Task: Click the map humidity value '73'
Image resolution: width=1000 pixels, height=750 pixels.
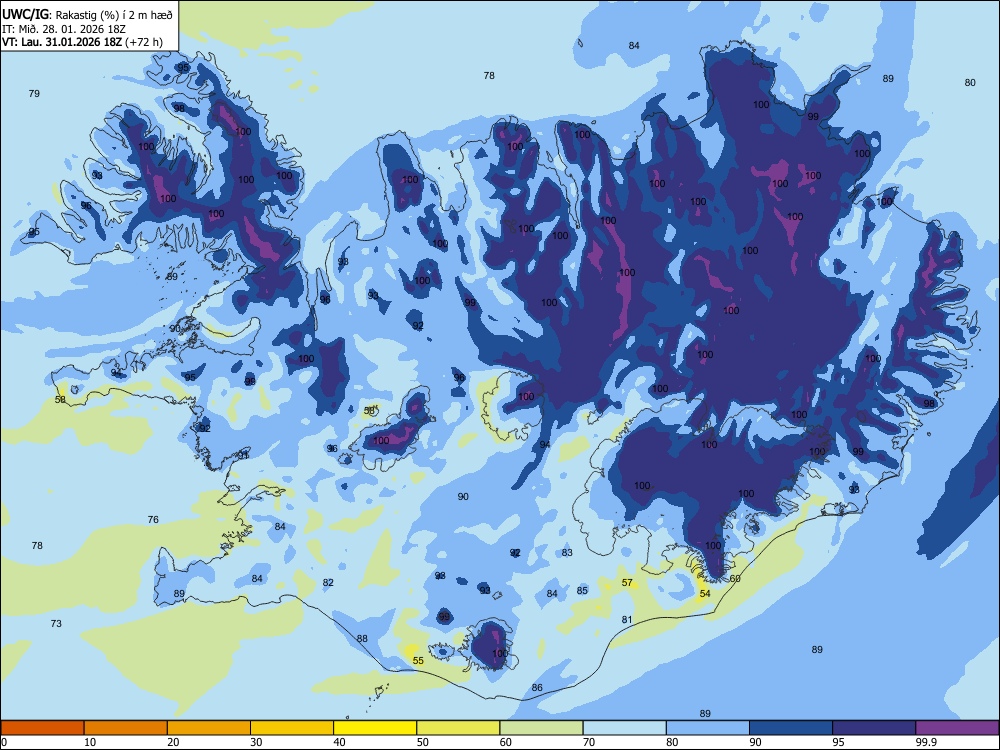Action: click(x=56, y=623)
